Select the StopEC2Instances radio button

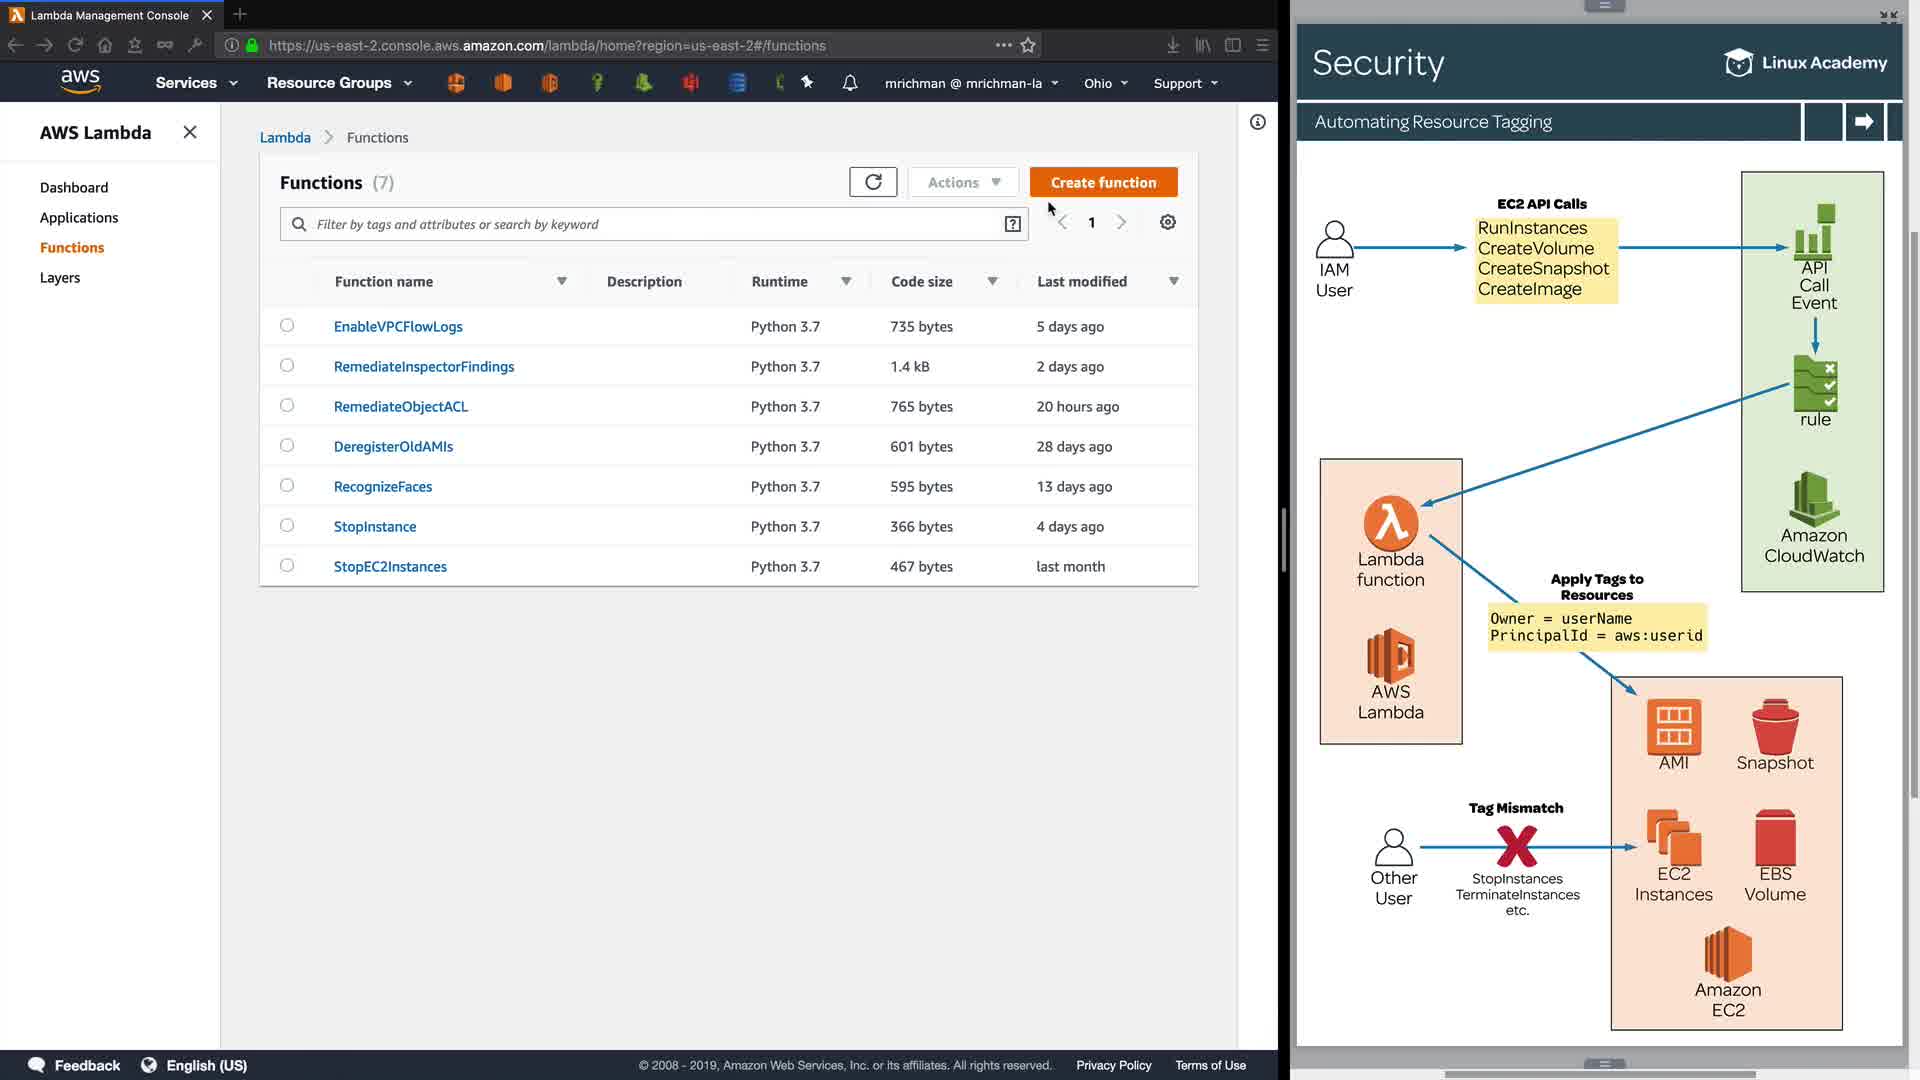pos(287,565)
